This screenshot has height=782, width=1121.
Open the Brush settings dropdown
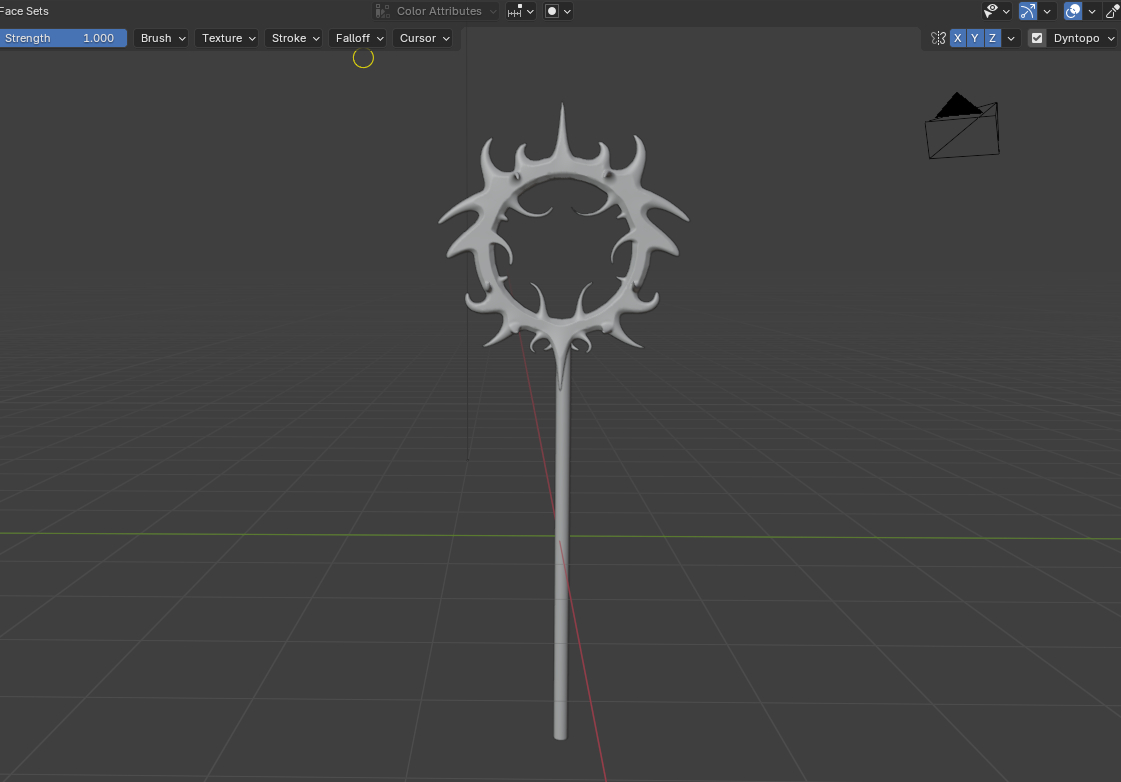(162, 38)
